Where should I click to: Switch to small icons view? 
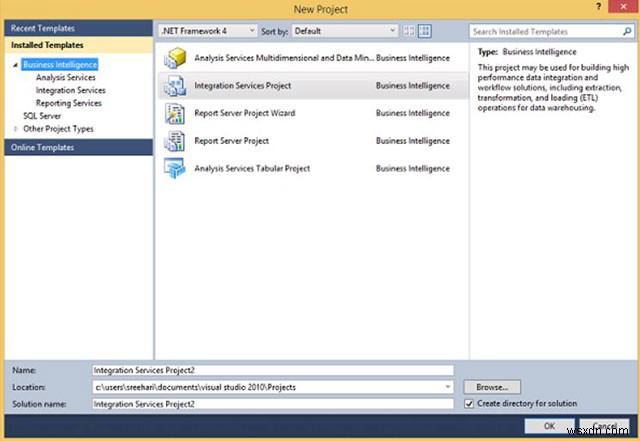409,31
